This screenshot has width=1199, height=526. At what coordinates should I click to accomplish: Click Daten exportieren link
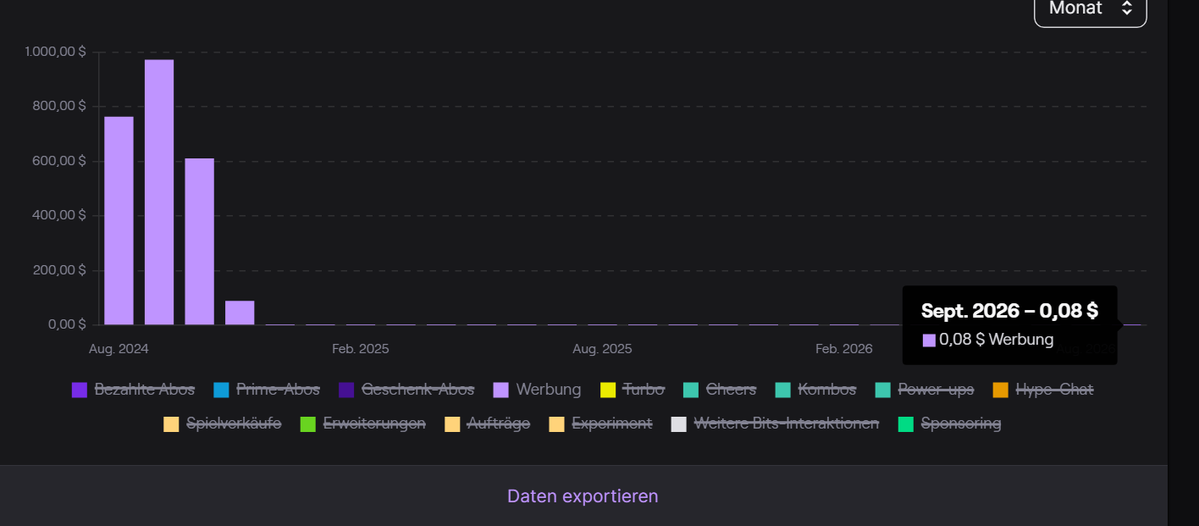click(x=583, y=496)
